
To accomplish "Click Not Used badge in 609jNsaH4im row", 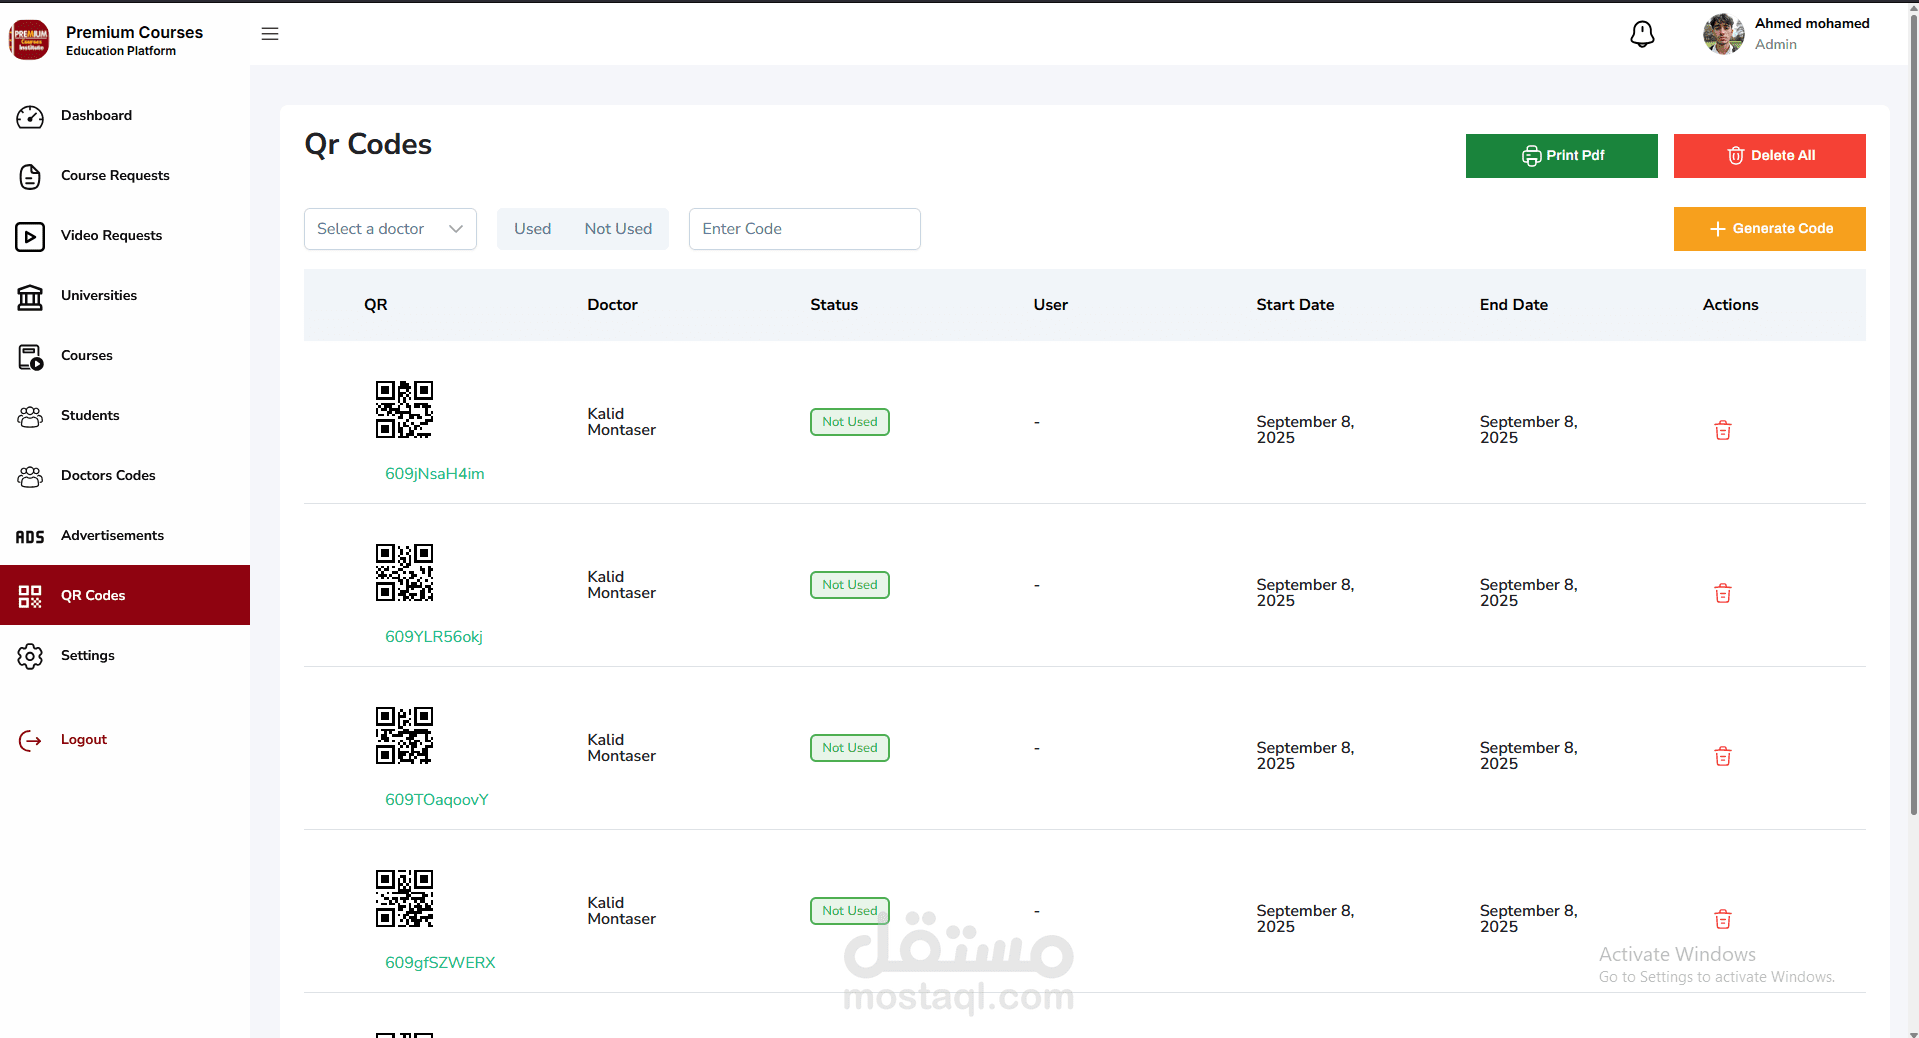I will click(x=849, y=422).
